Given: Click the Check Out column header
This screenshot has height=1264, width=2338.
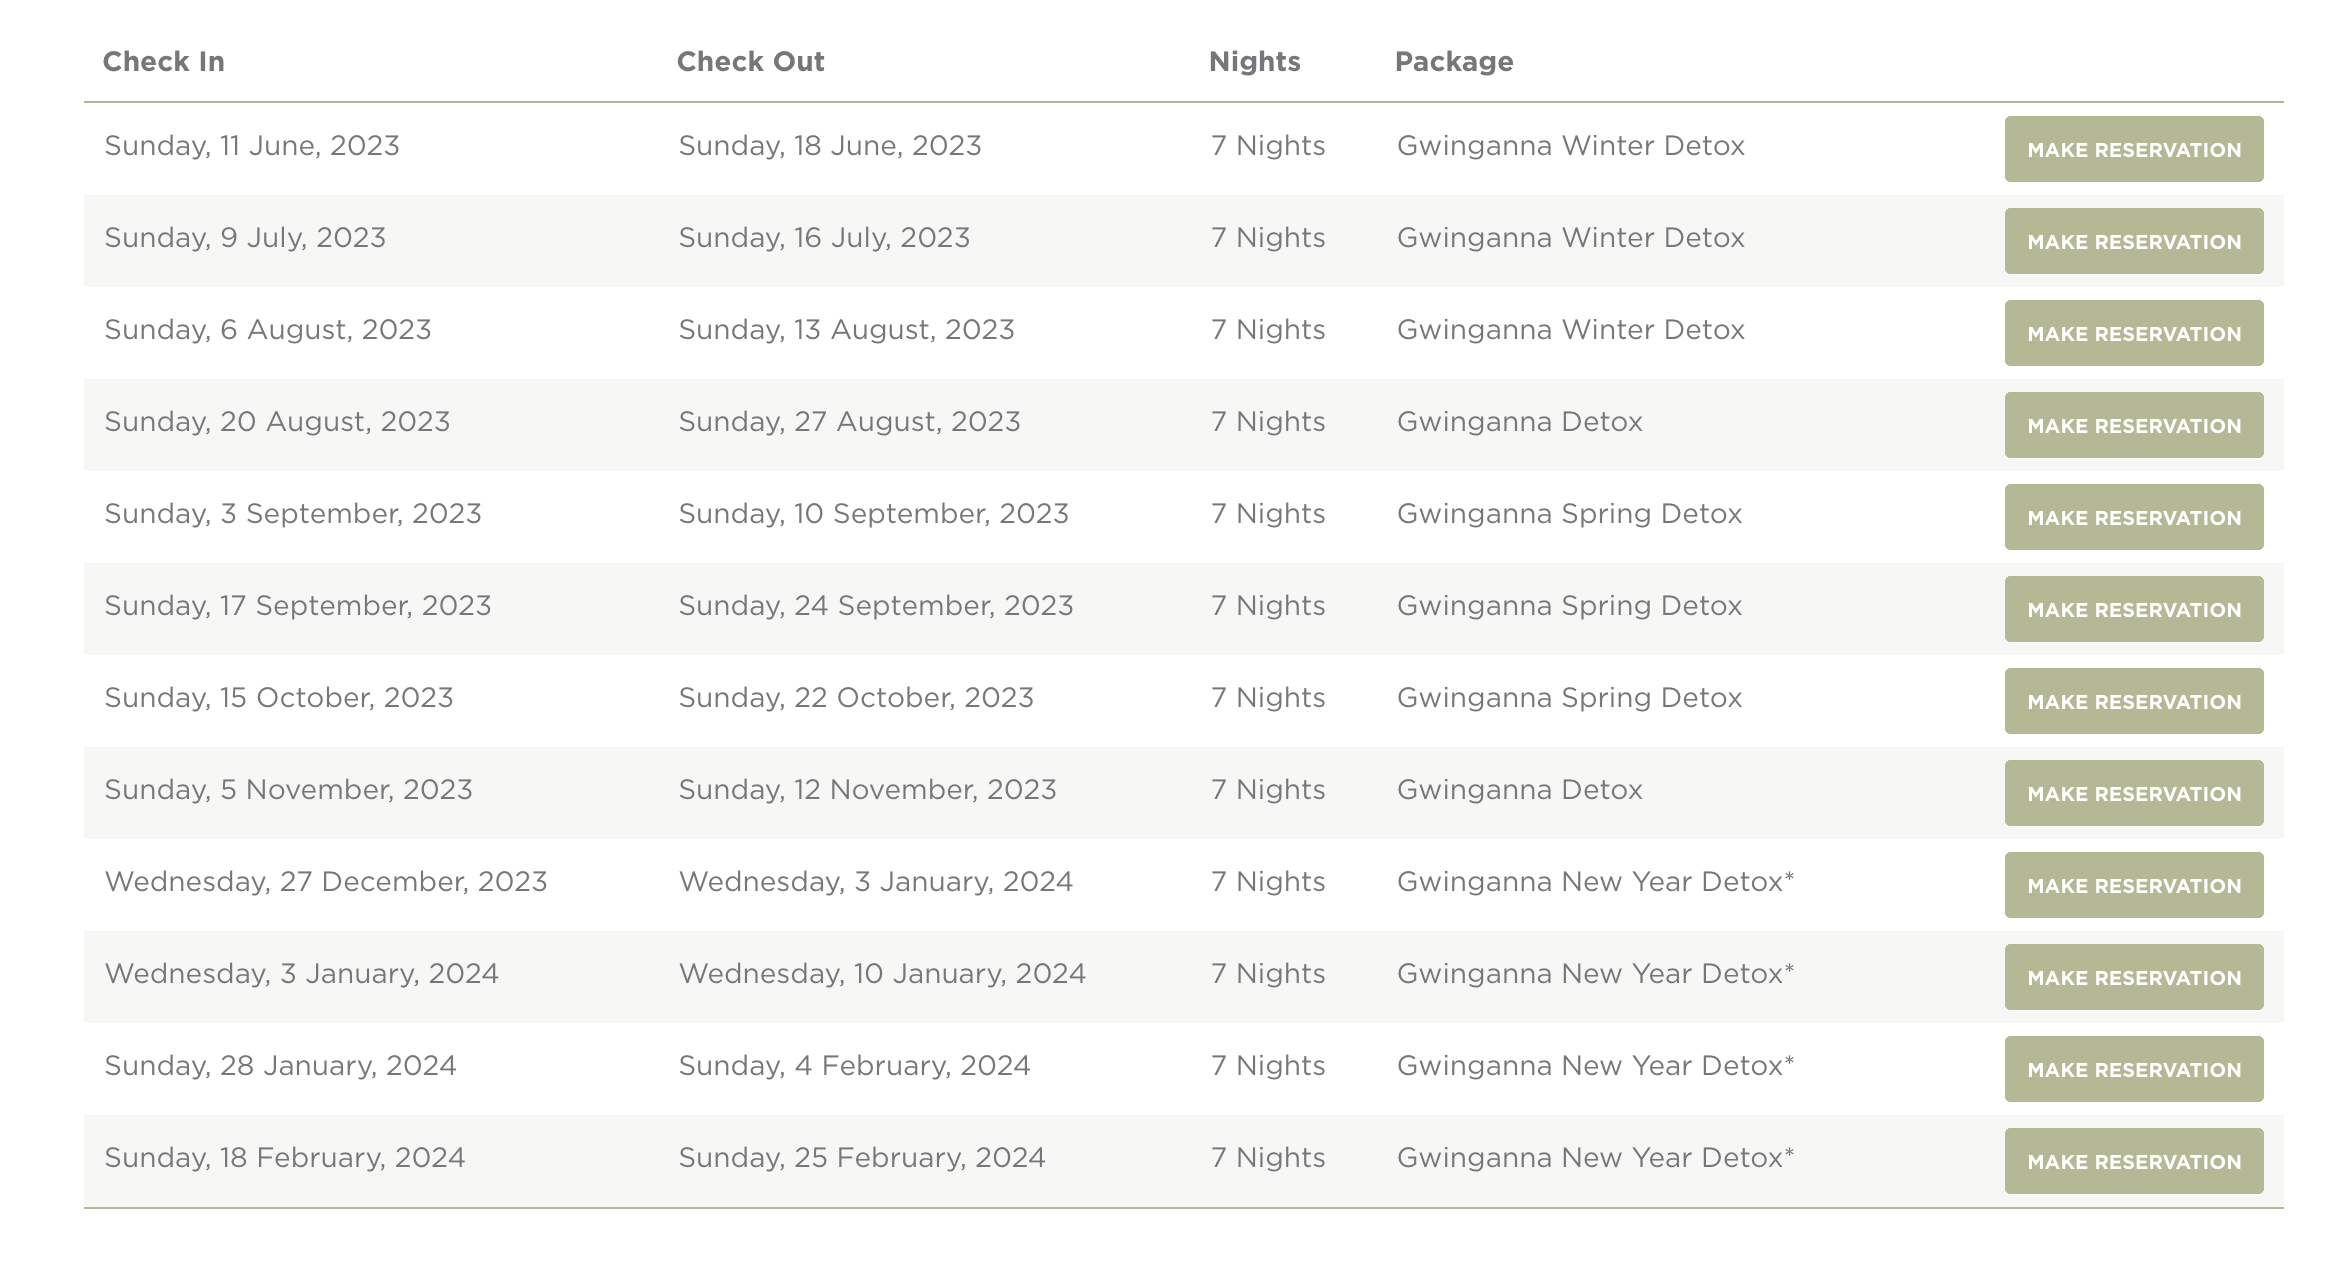Looking at the screenshot, I should click(x=750, y=62).
